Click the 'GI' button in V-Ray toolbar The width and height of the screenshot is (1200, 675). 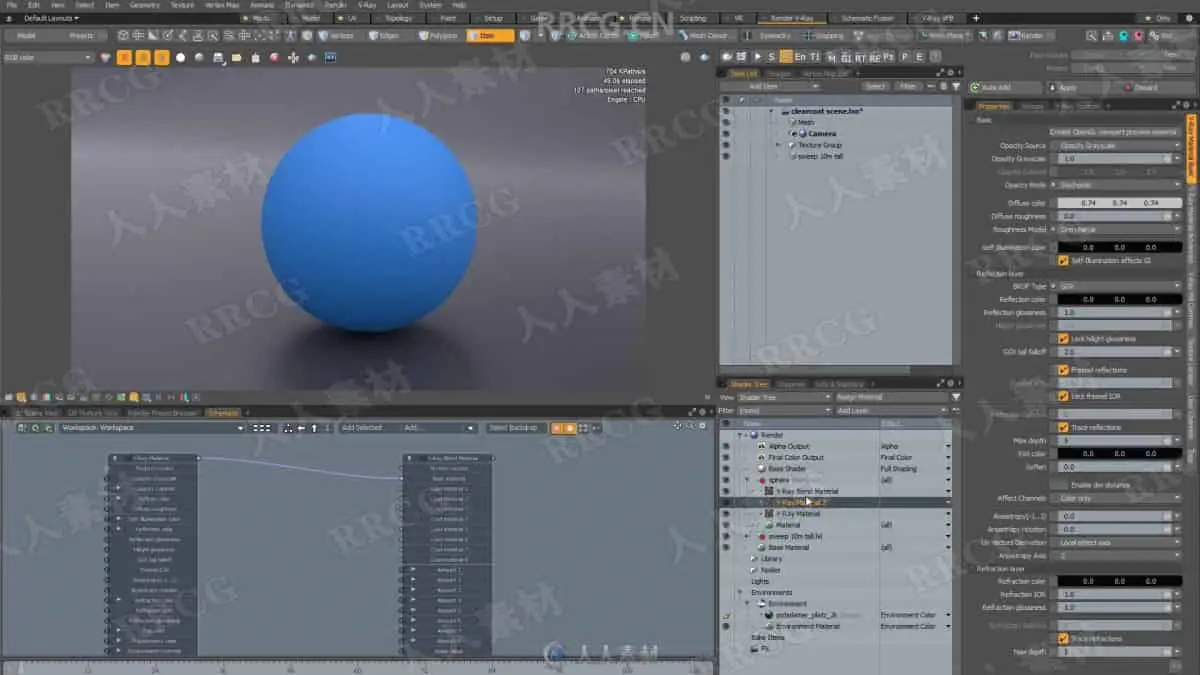pos(845,57)
